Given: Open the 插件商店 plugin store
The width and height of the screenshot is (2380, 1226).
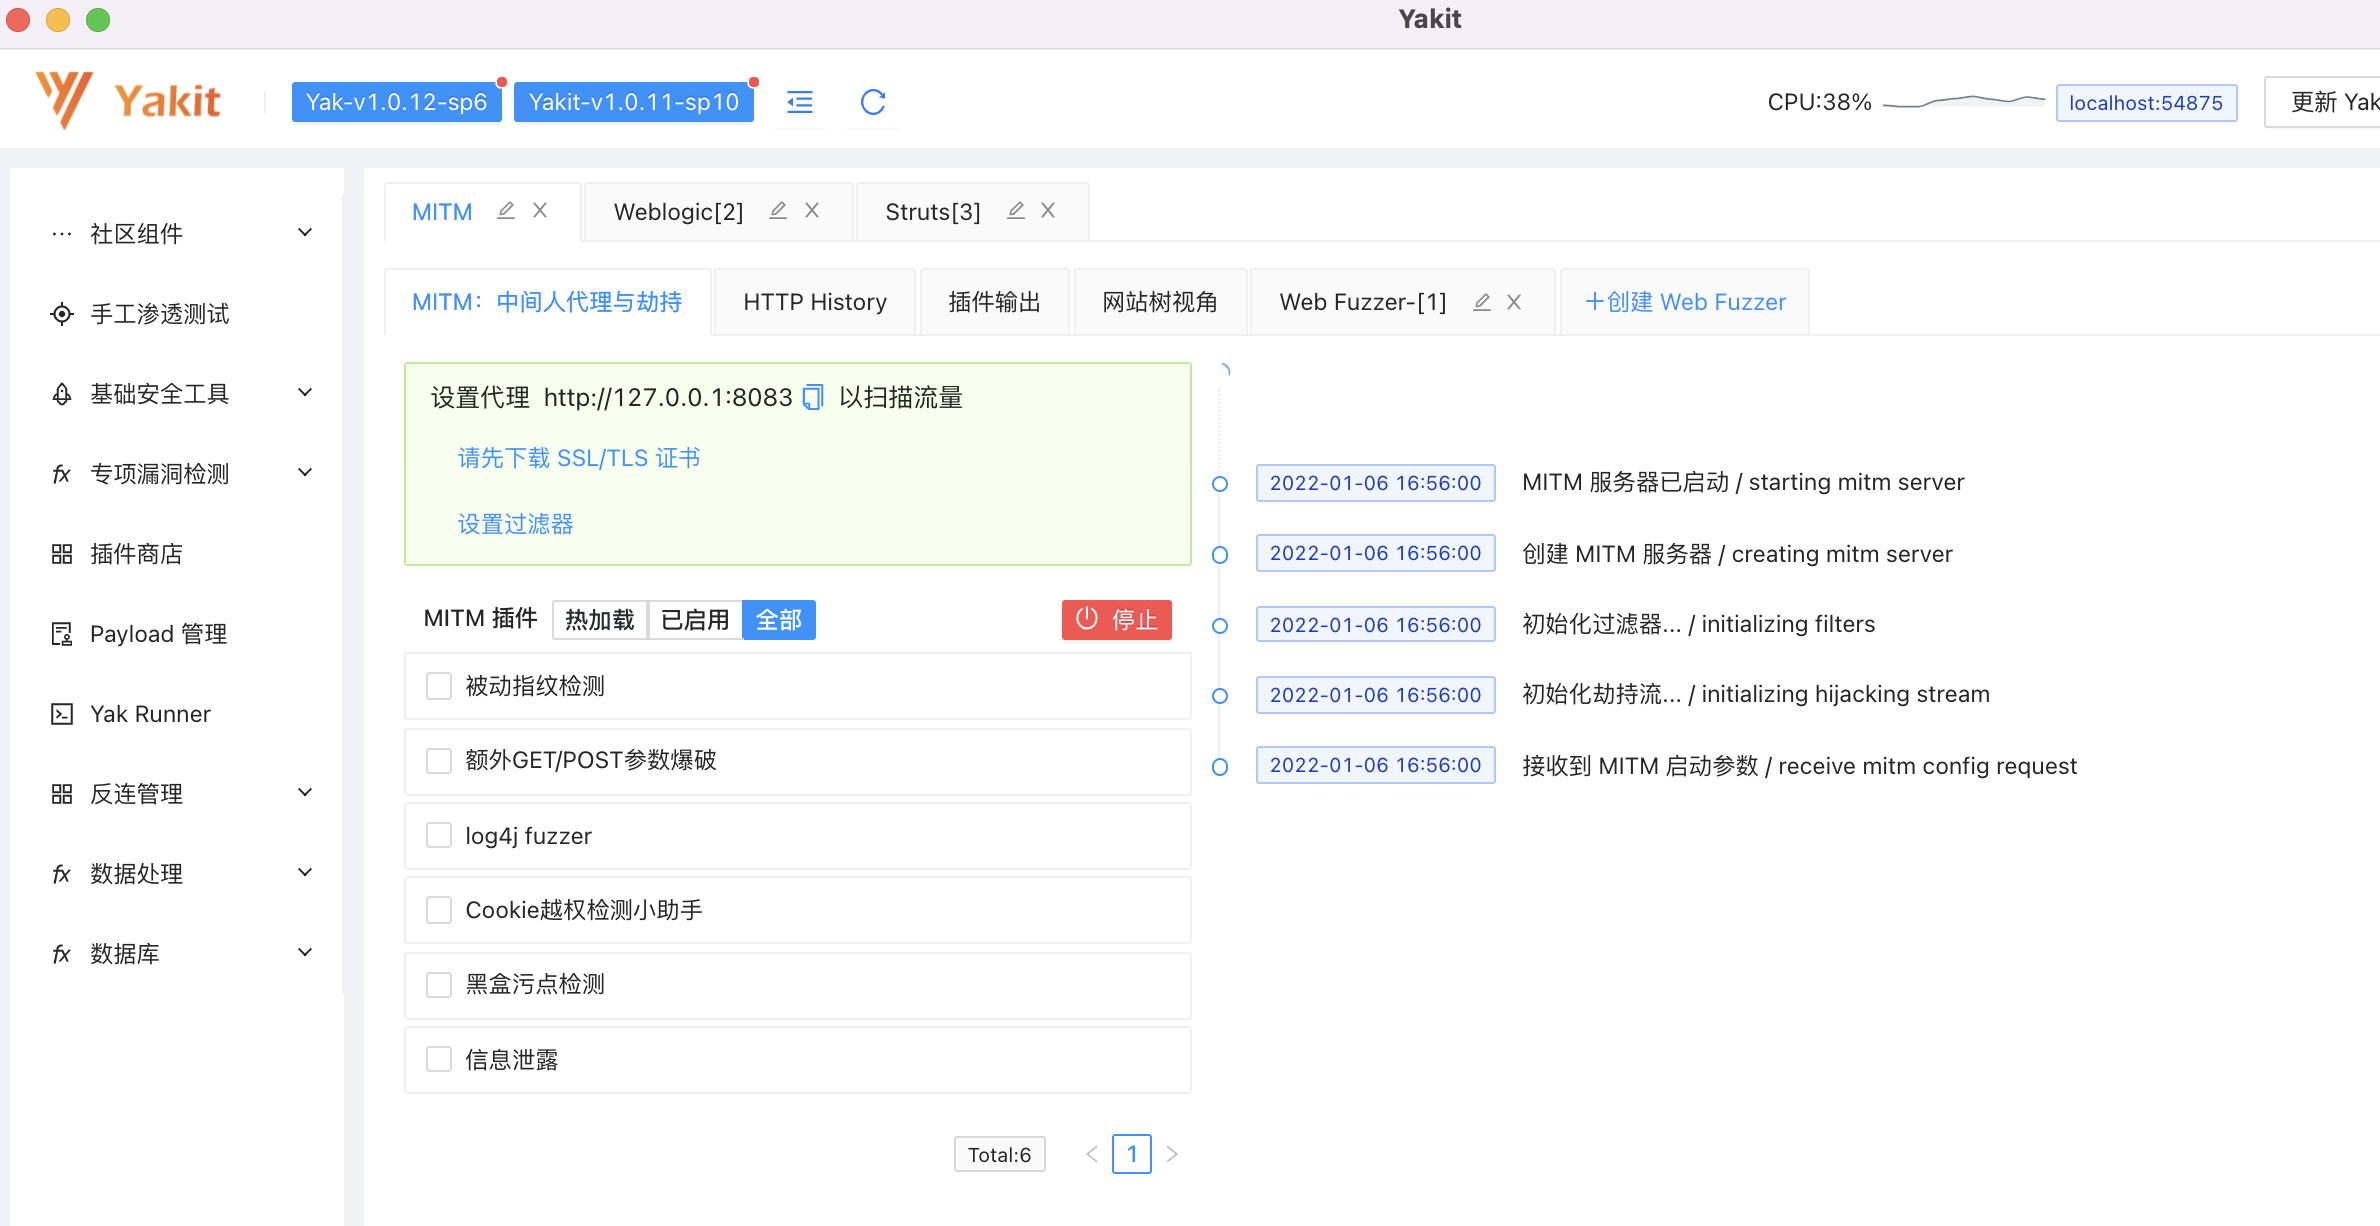Looking at the screenshot, I should click(x=136, y=554).
